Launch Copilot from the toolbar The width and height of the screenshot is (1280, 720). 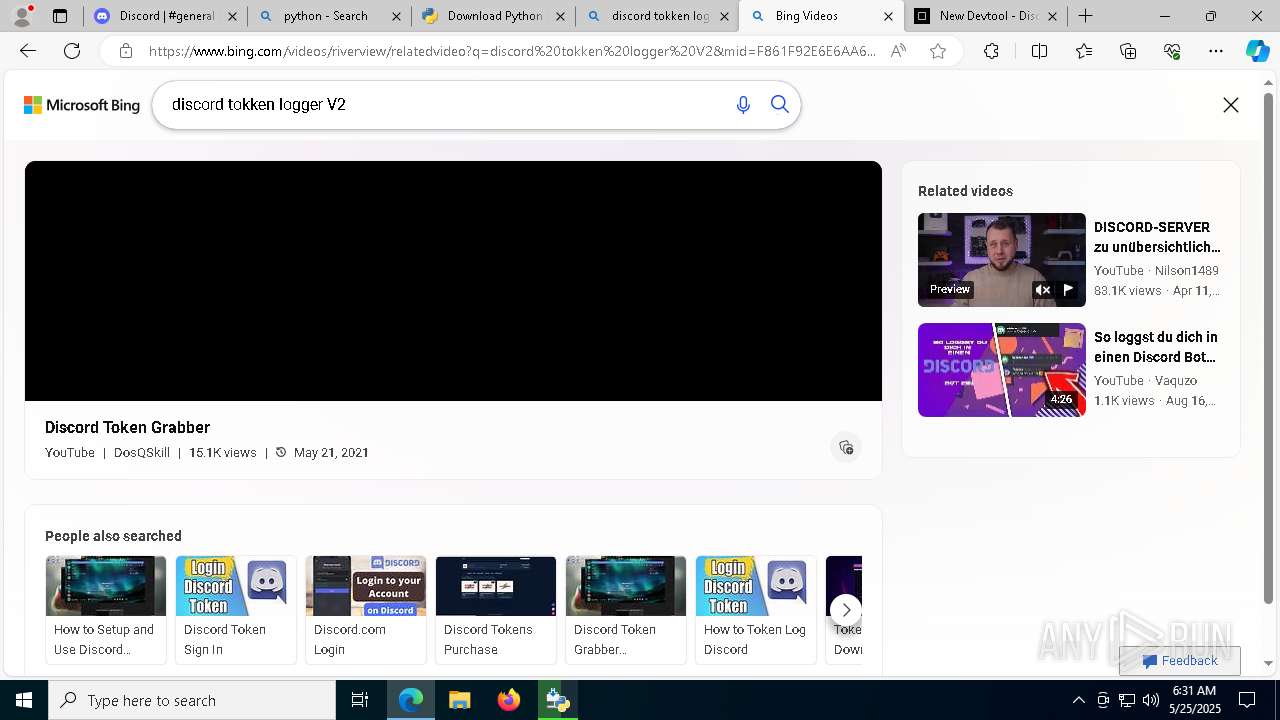1257,51
